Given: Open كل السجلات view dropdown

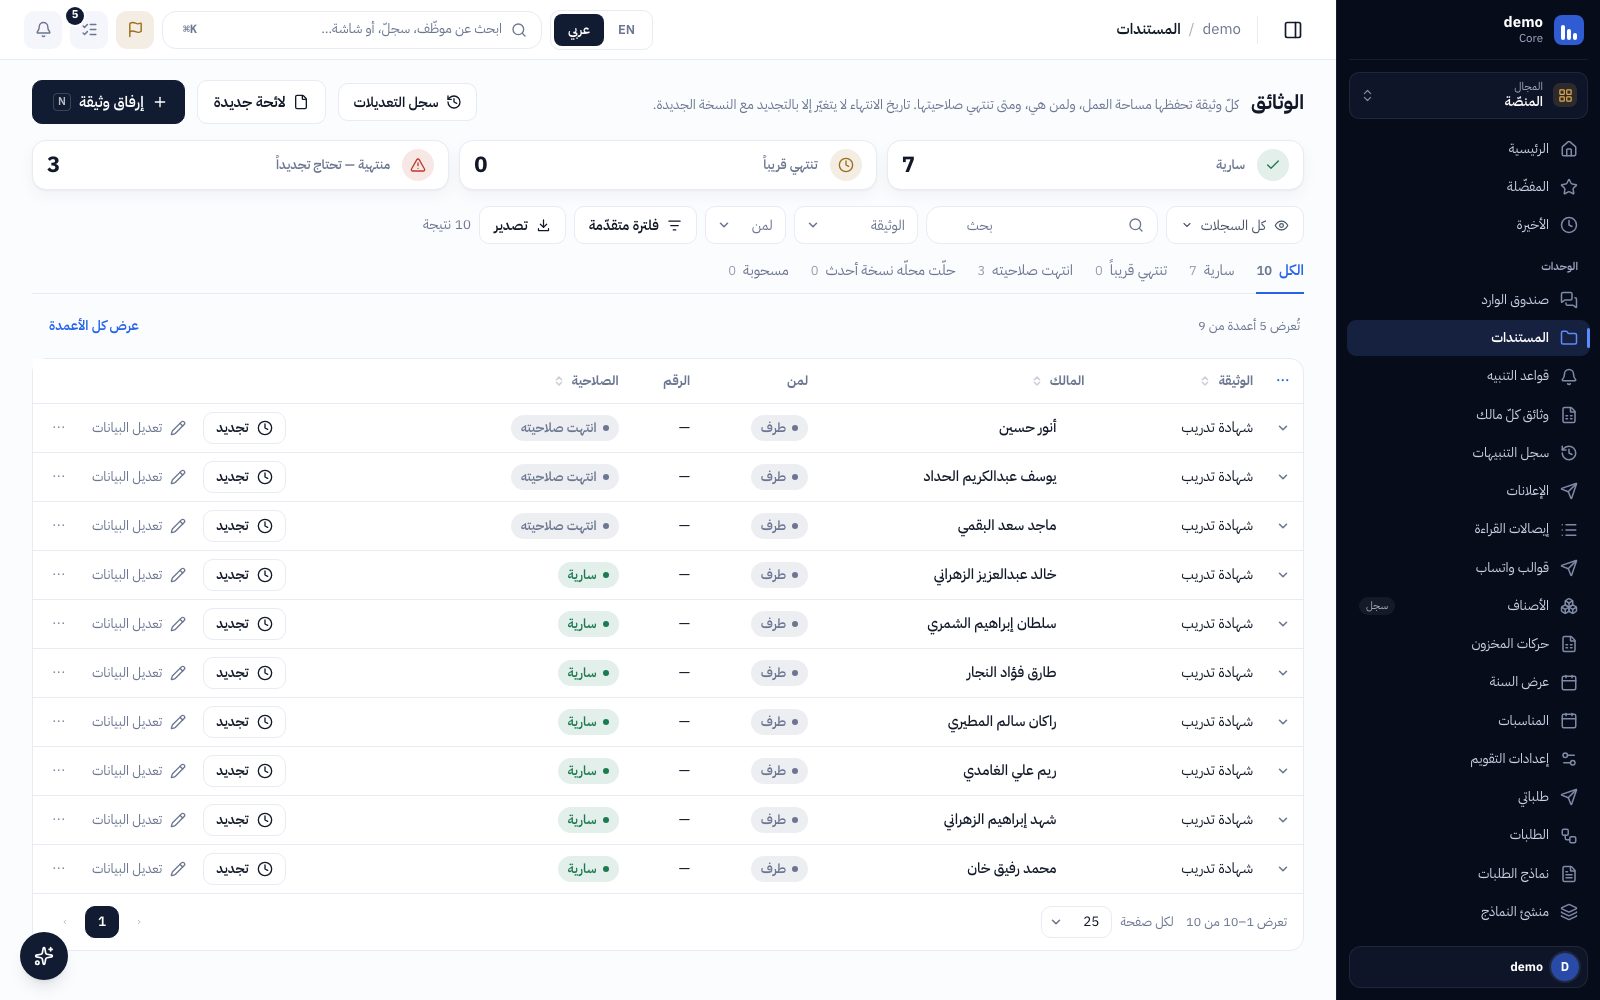Looking at the screenshot, I should coord(1235,226).
